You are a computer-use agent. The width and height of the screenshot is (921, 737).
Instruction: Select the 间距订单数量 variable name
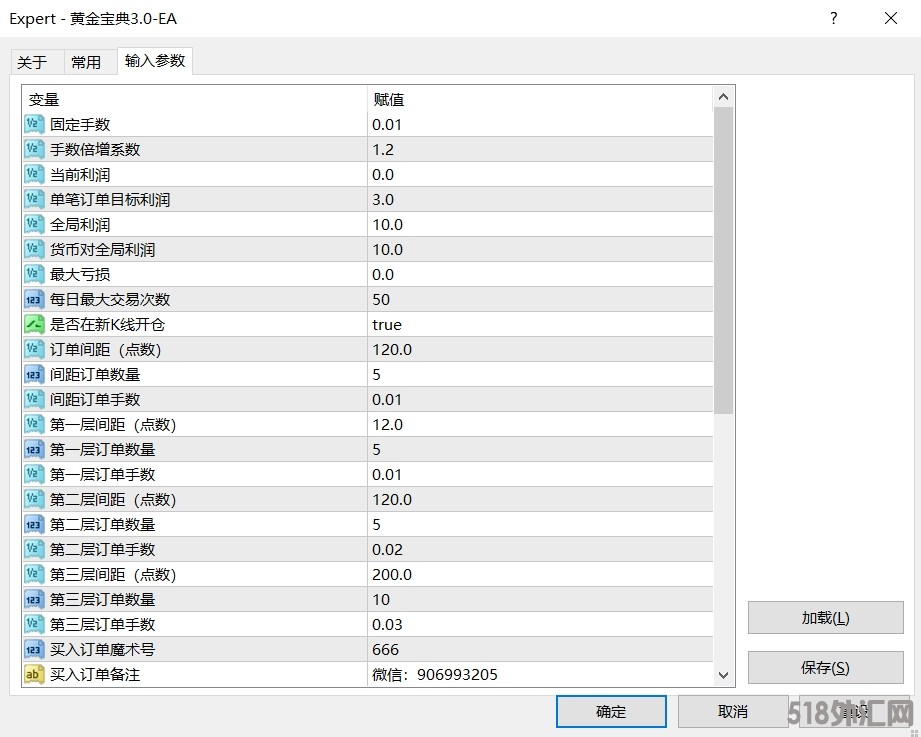pos(95,375)
